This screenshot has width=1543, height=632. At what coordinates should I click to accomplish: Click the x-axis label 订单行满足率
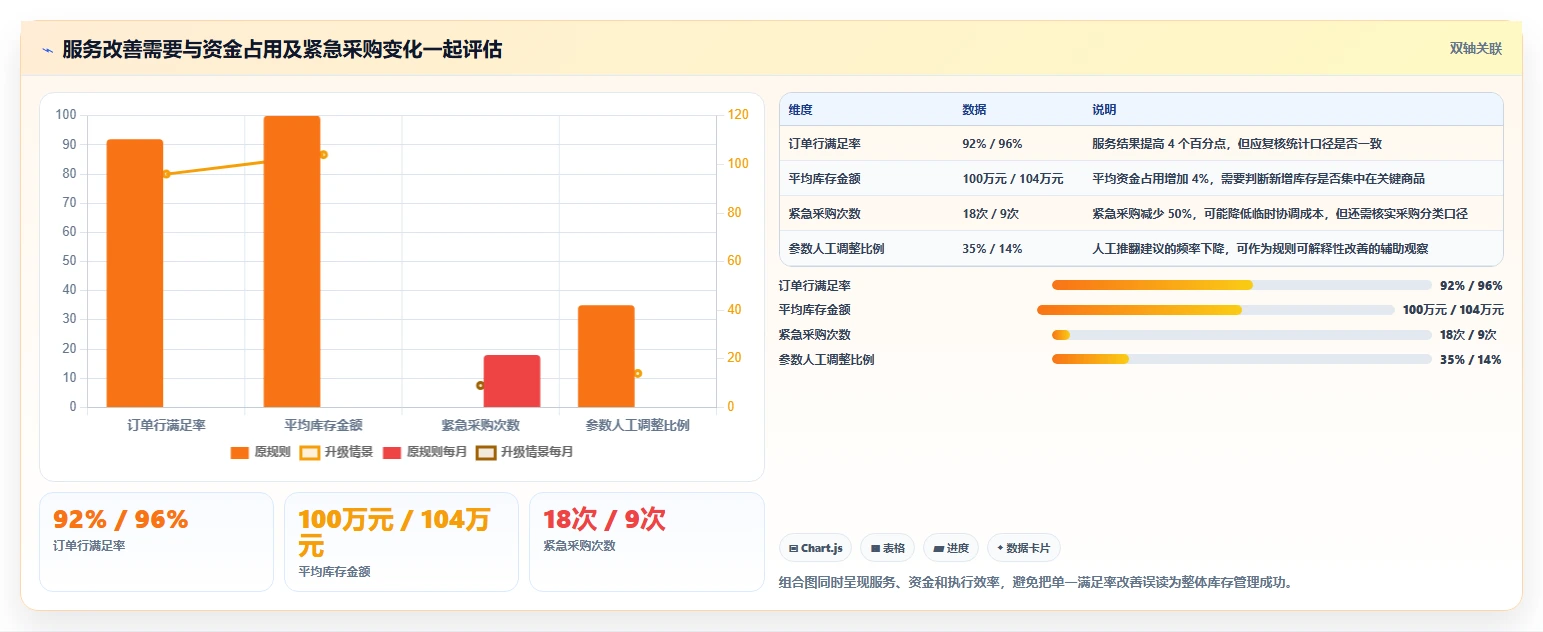[166, 425]
